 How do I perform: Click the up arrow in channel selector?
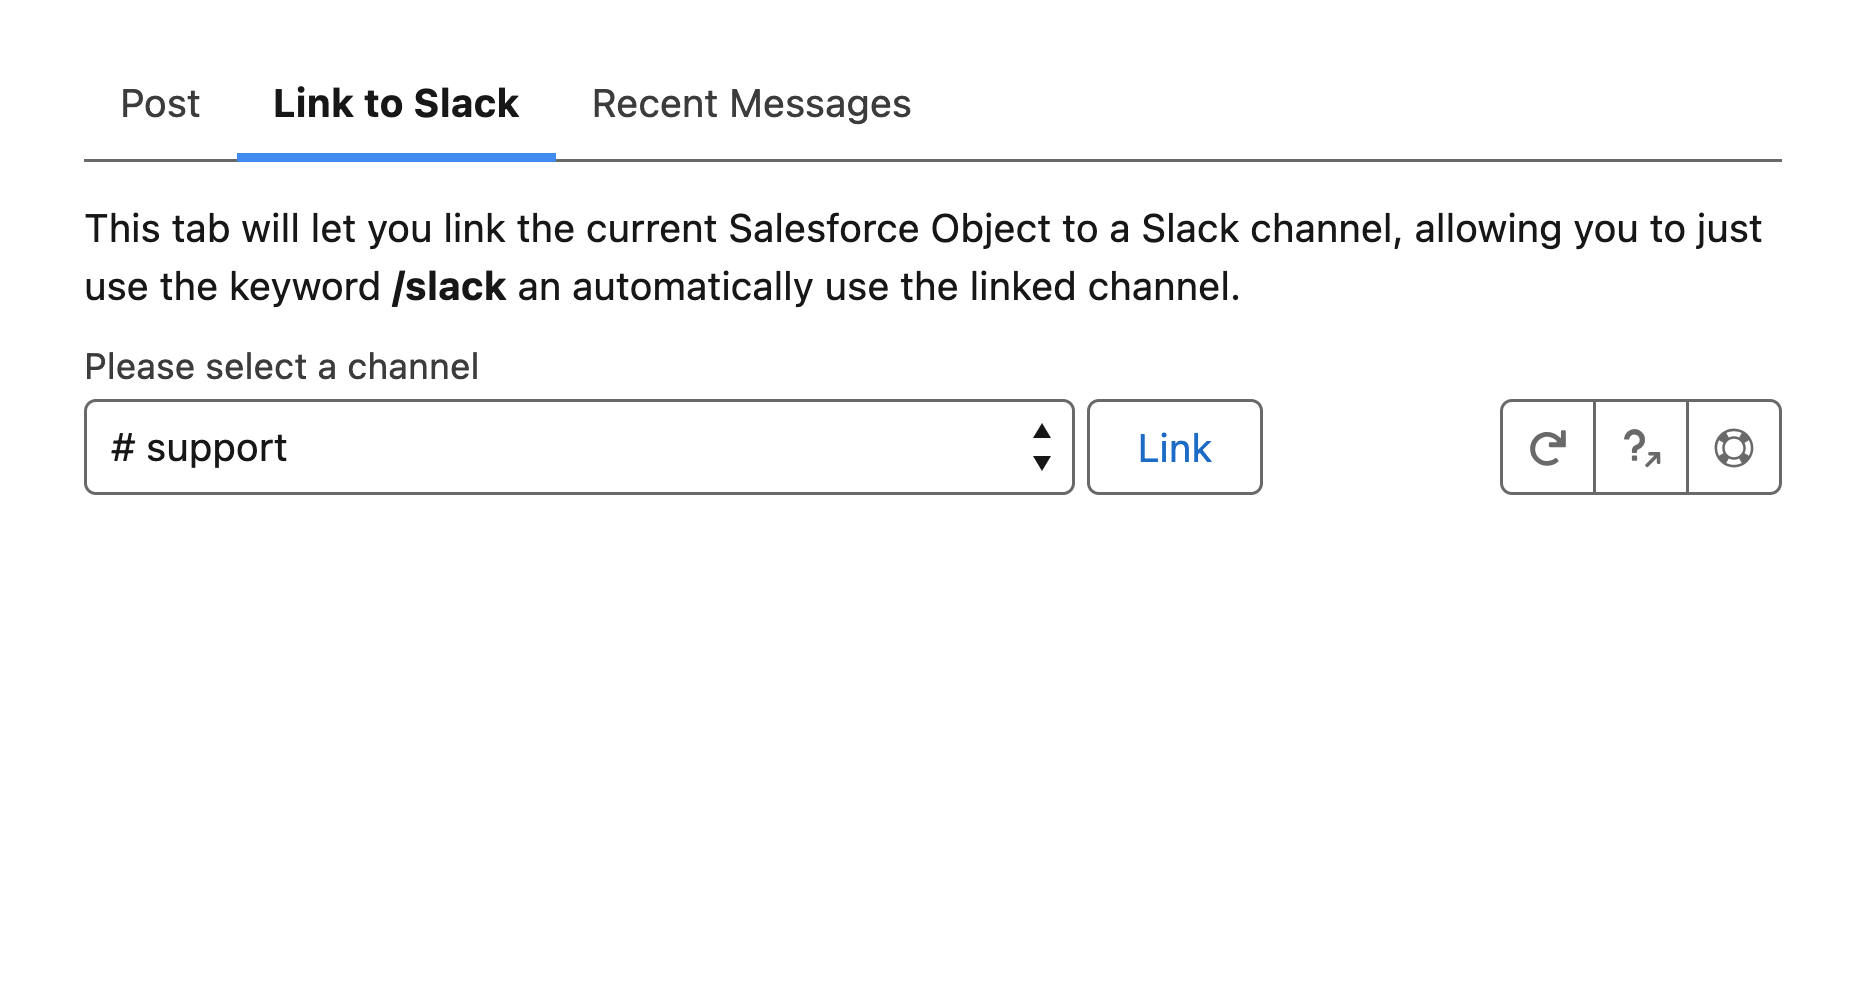click(1042, 431)
